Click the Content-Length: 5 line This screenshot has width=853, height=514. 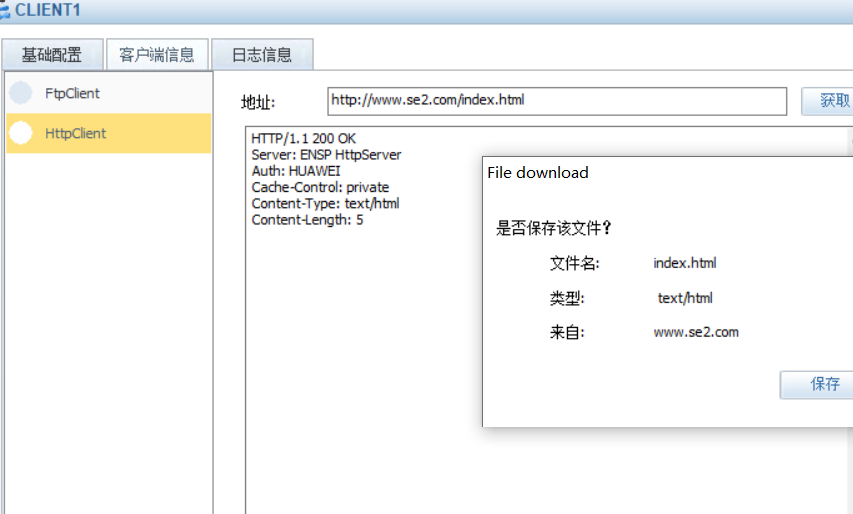pos(307,220)
